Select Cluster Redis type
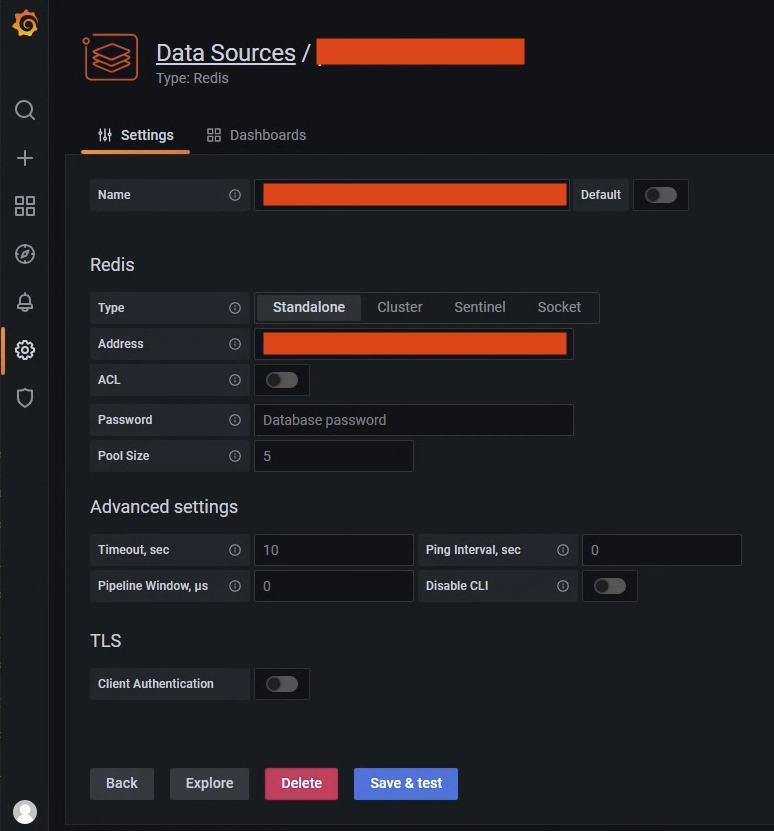Image resolution: width=774 pixels, height=831 pixels. tap(400, 307)
